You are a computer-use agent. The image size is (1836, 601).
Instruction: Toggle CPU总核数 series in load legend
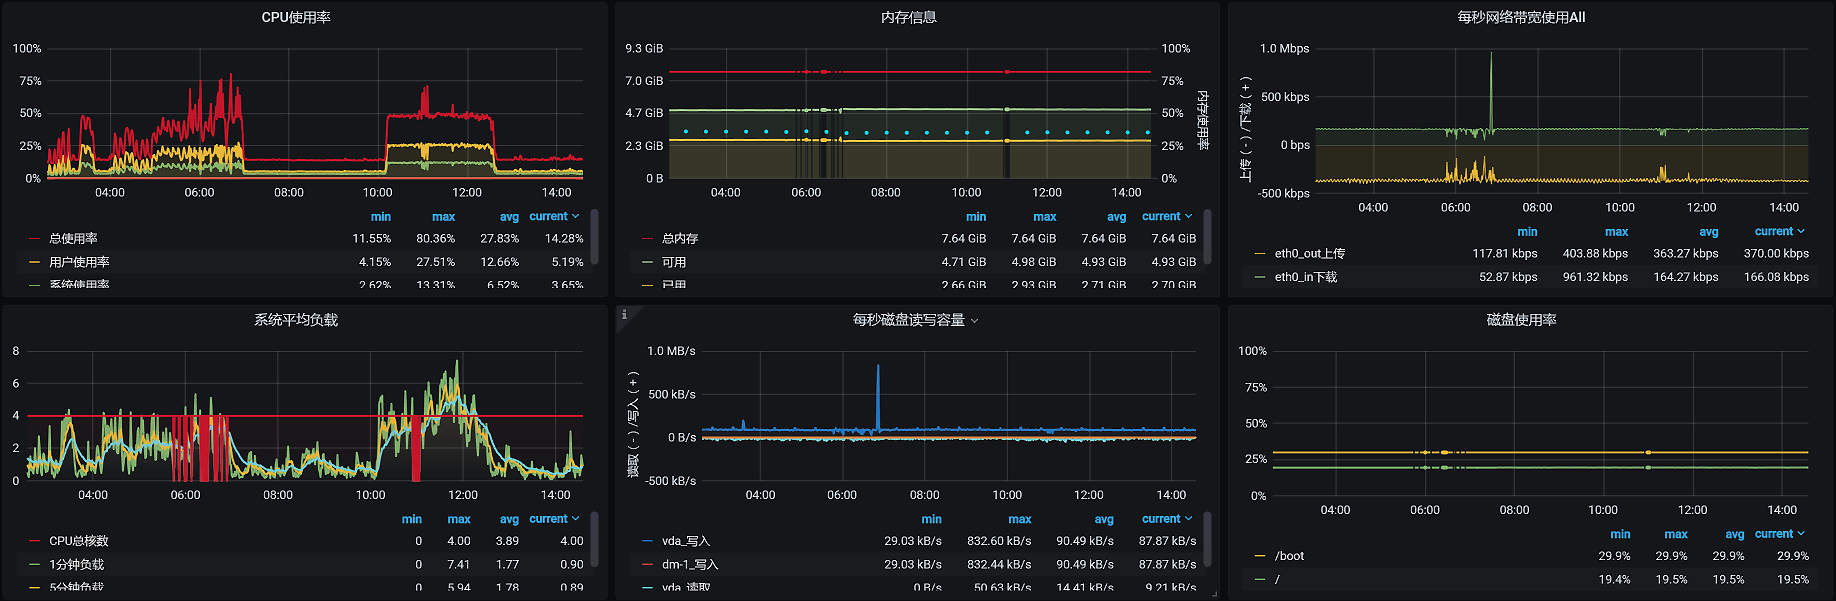(x=79, y=541)
